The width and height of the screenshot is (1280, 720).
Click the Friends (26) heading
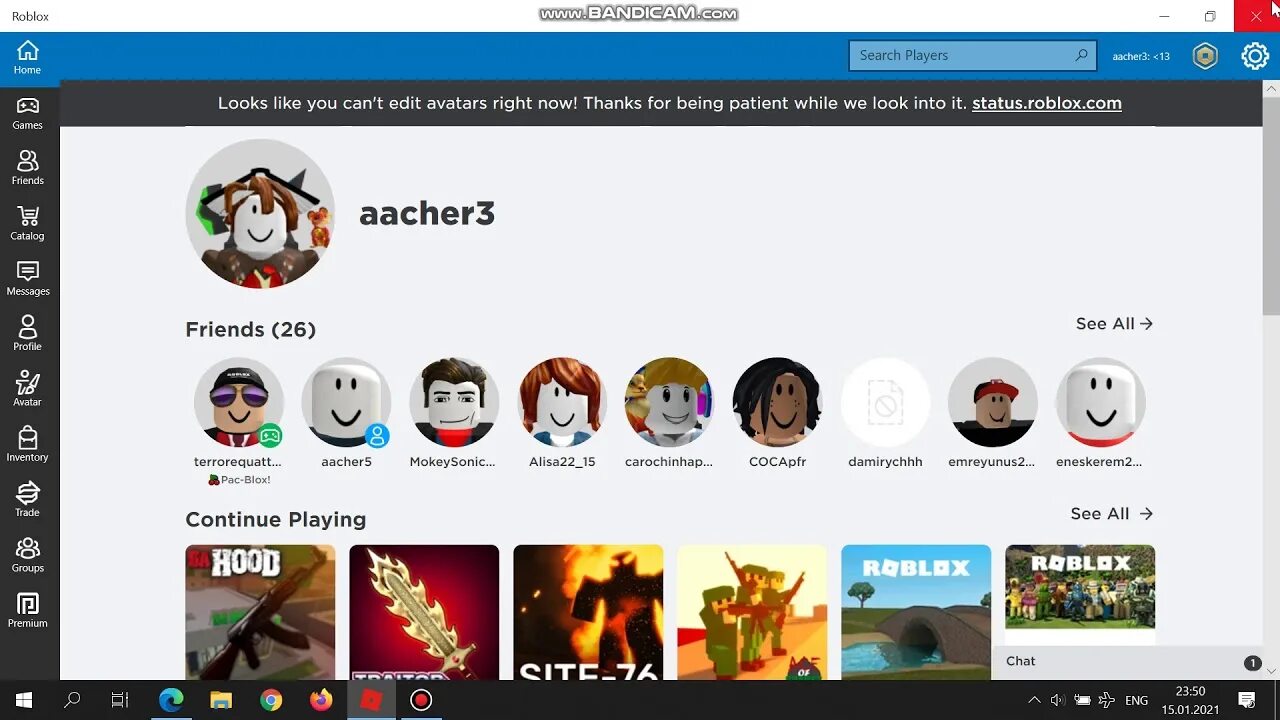tap(250, 330)
